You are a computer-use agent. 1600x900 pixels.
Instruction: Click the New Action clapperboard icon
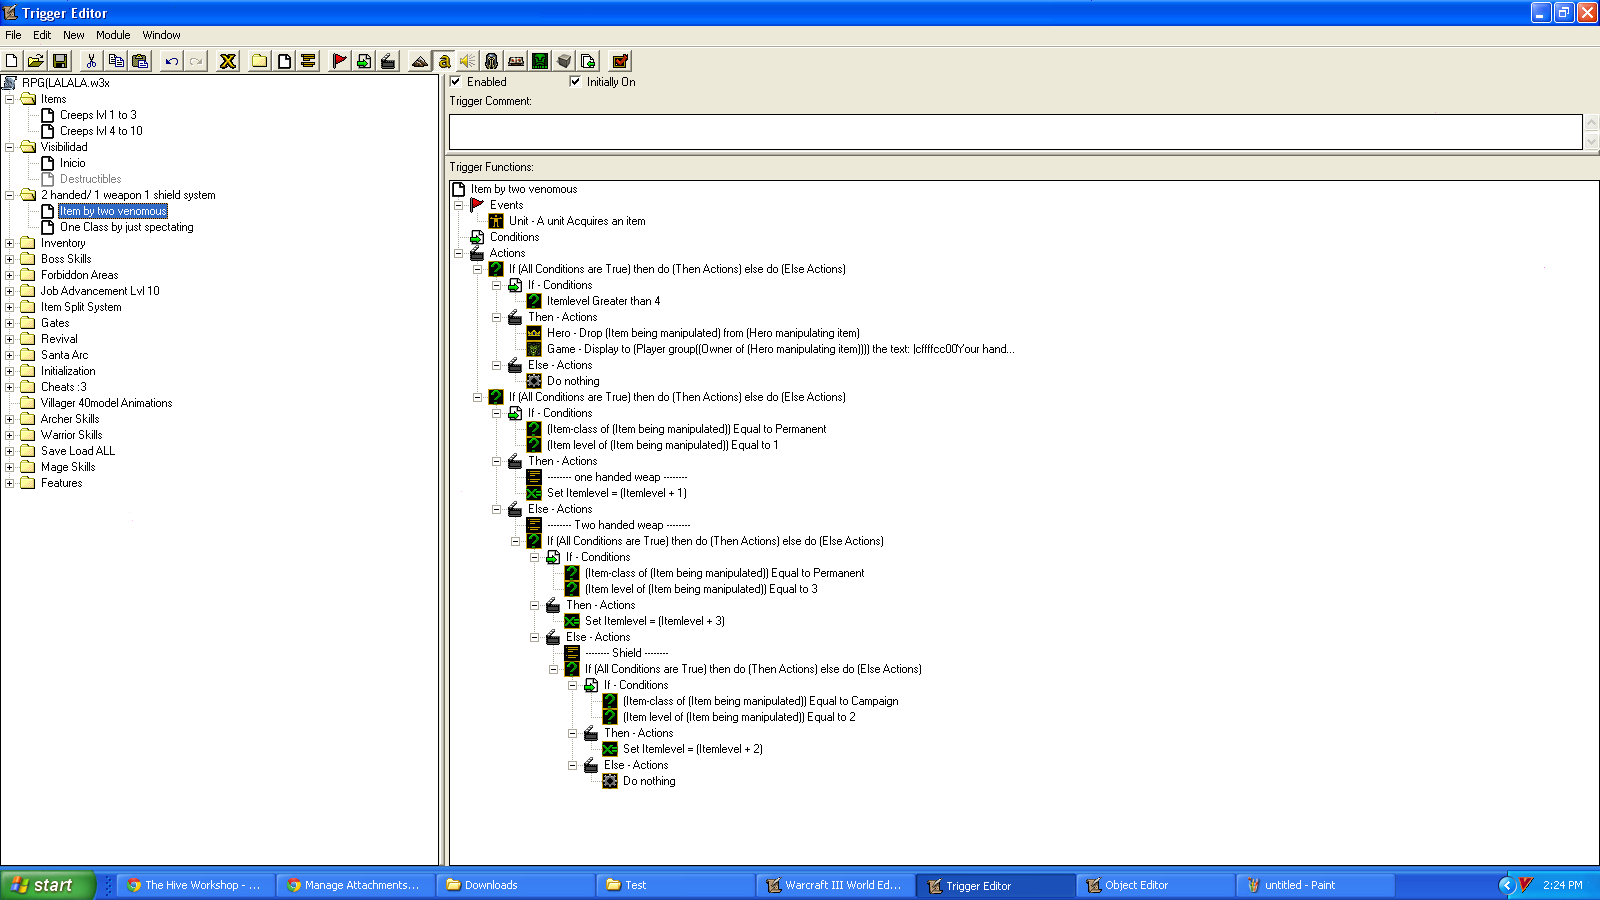(x=388, y=61)
